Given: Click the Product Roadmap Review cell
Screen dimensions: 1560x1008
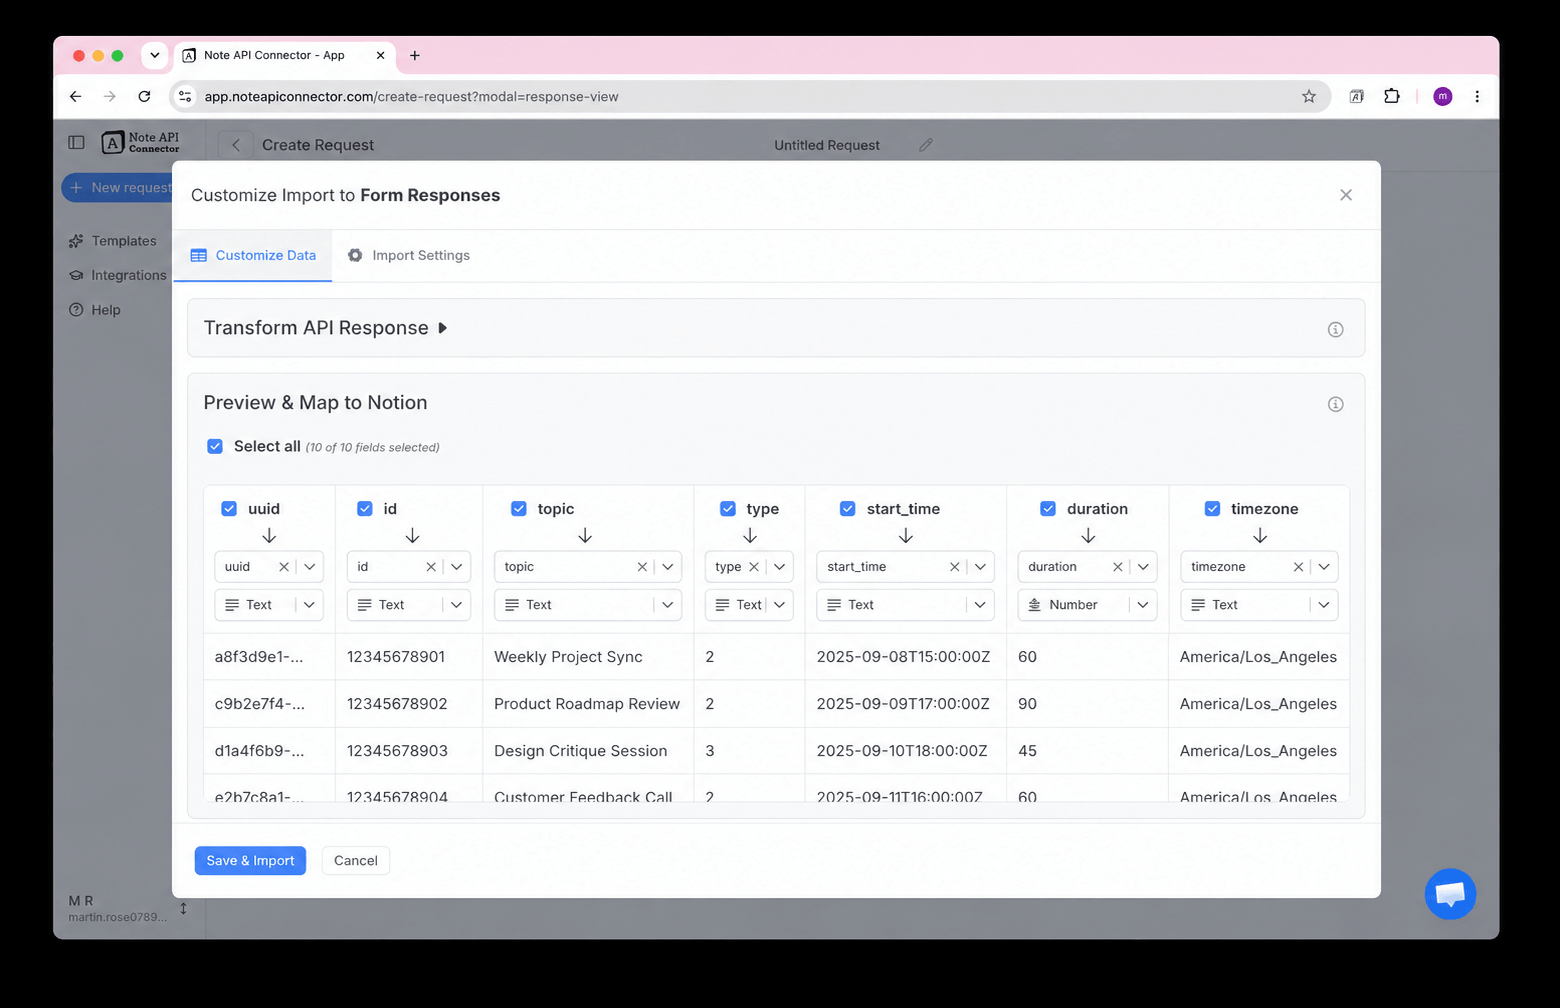Looking at the screenshot, I should click(588, 704).
